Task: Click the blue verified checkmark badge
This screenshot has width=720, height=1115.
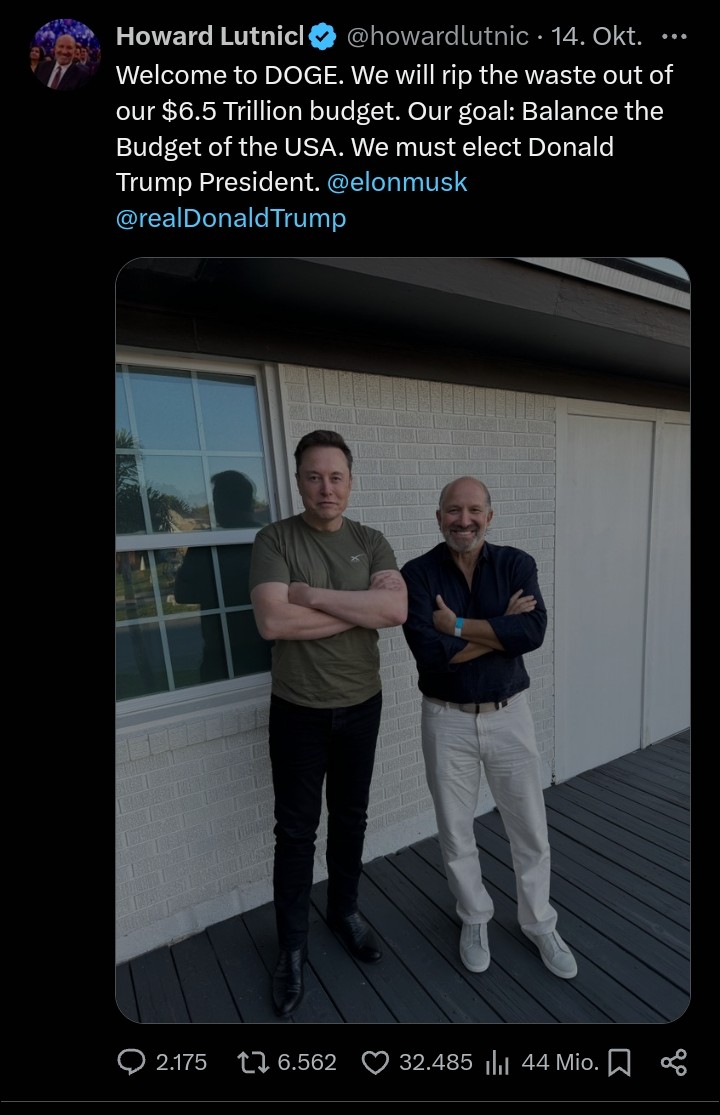Action: point(323,36)
